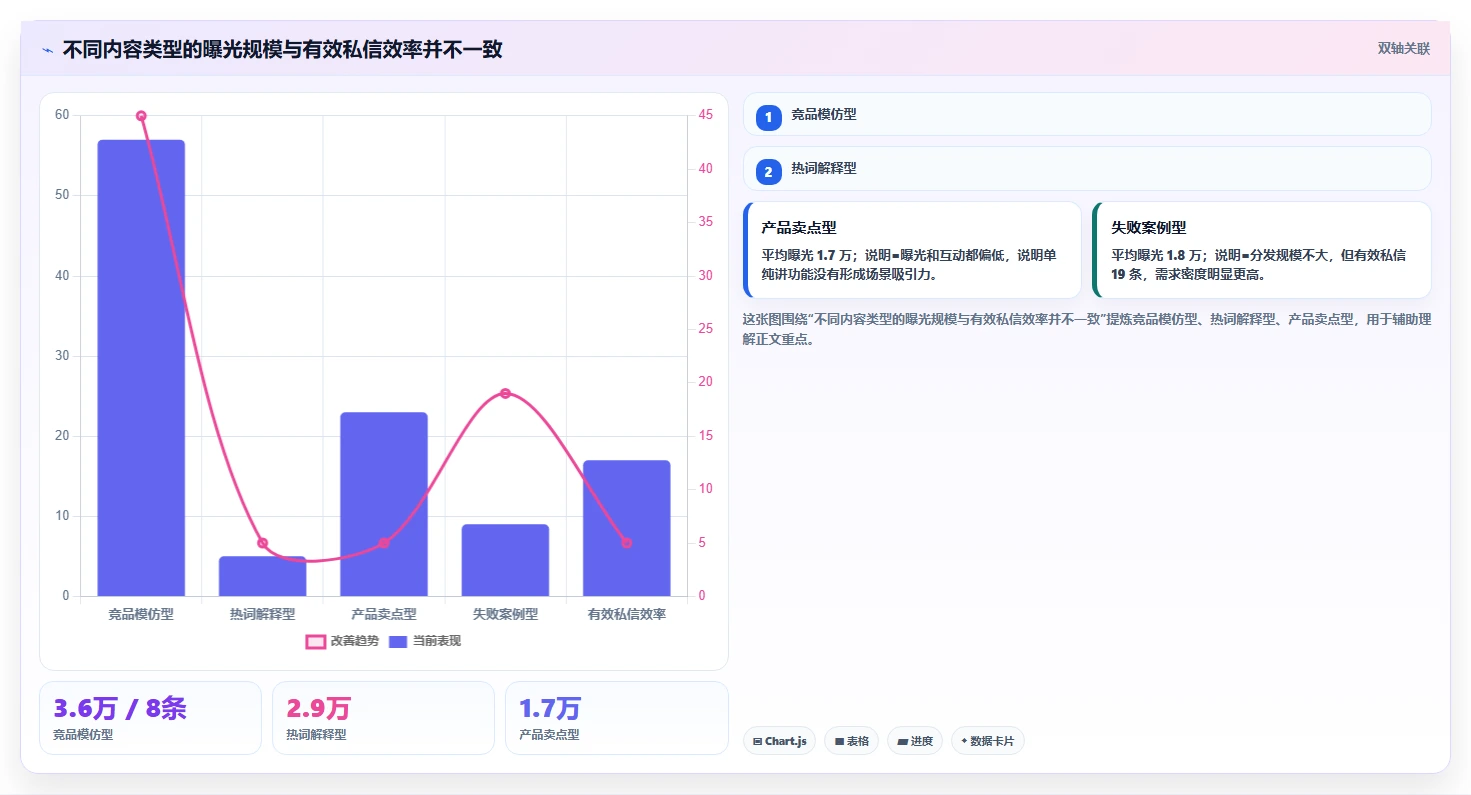
Task: Select the 表格 tag
Action: (x=851, y=741)
